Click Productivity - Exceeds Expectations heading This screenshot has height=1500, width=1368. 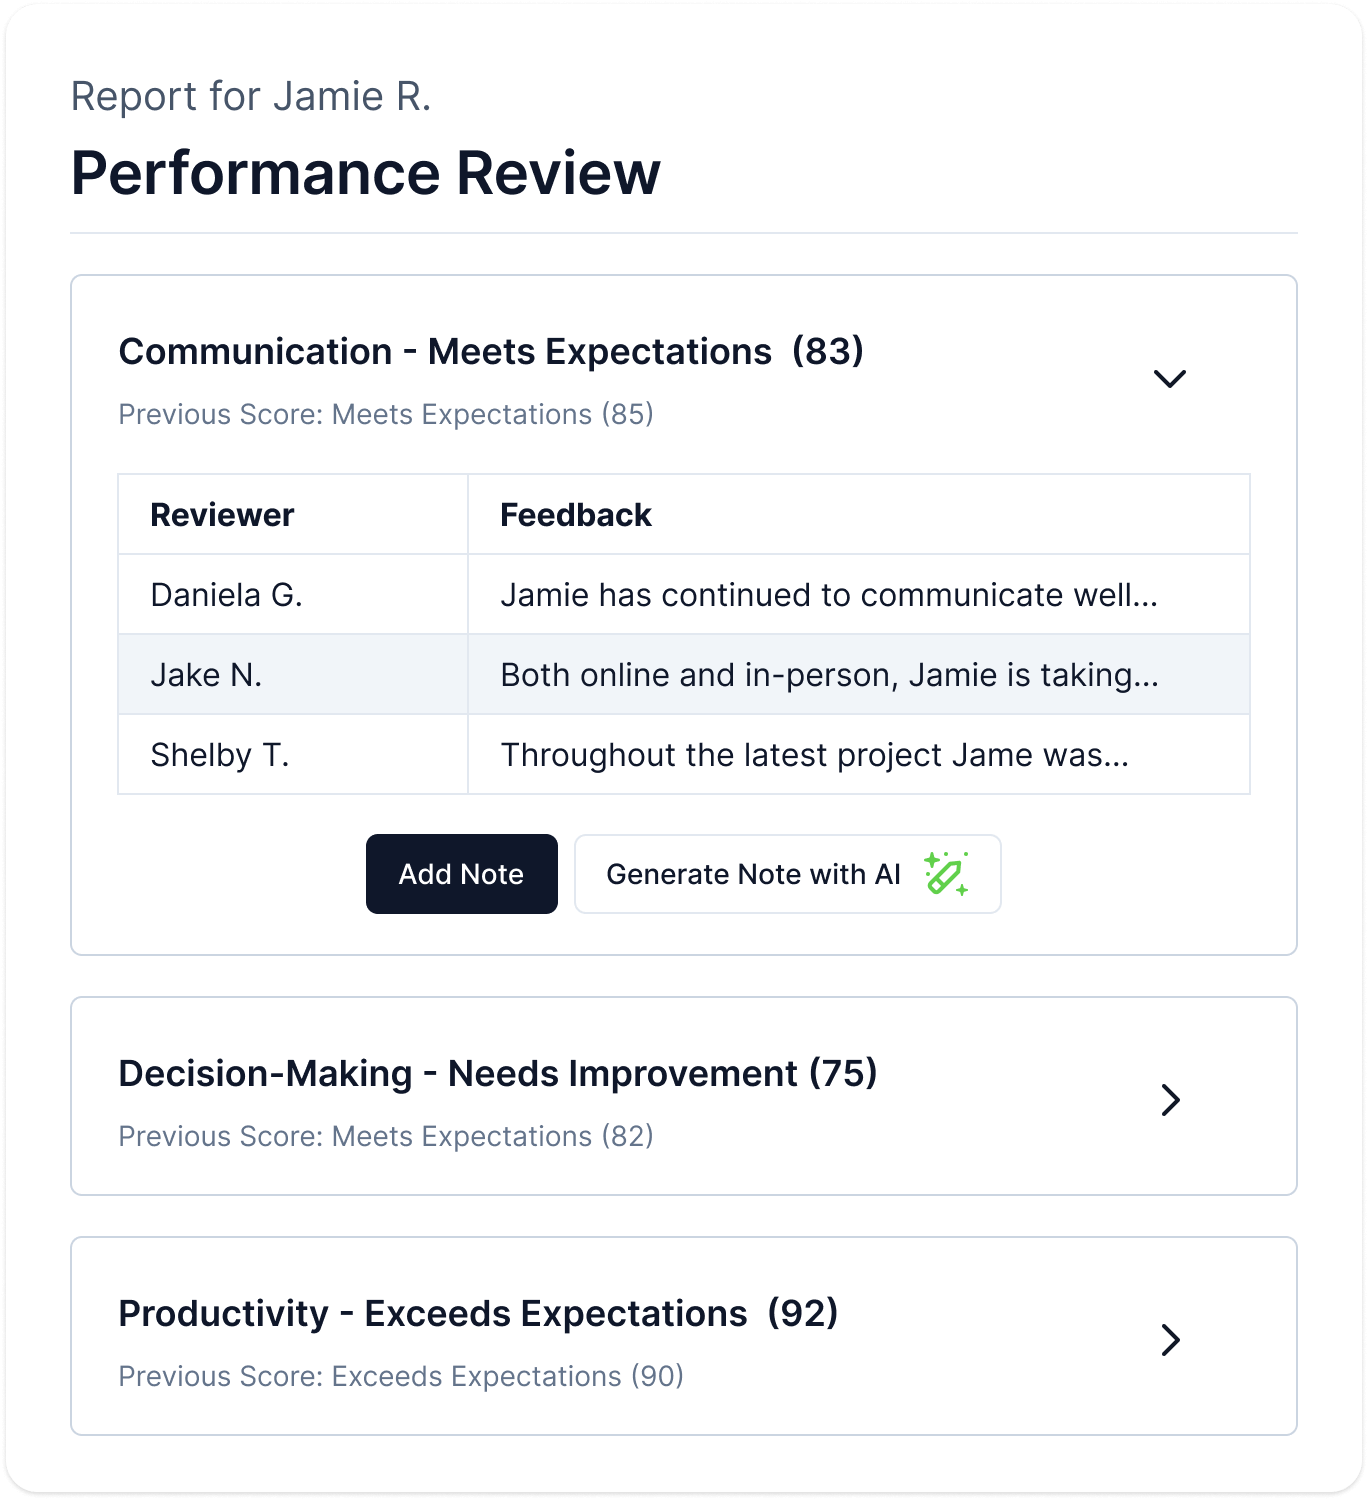coord(478,1314)
